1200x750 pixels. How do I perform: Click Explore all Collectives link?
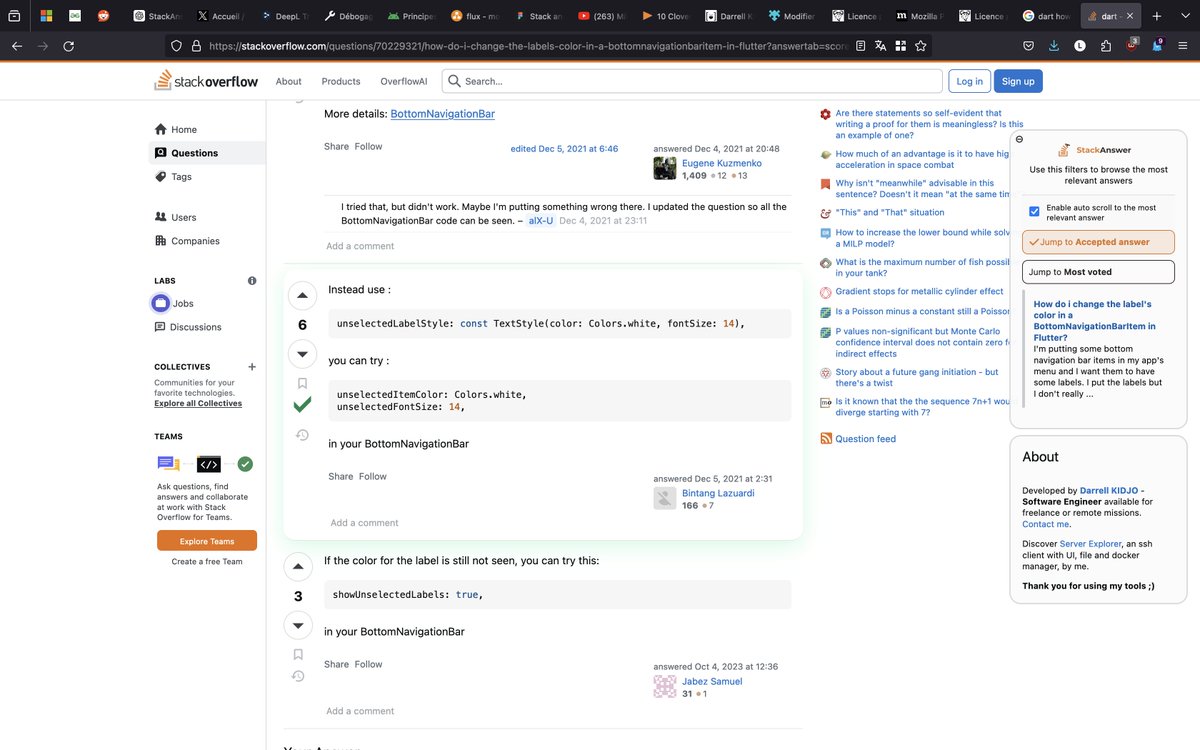click(198, 403)
